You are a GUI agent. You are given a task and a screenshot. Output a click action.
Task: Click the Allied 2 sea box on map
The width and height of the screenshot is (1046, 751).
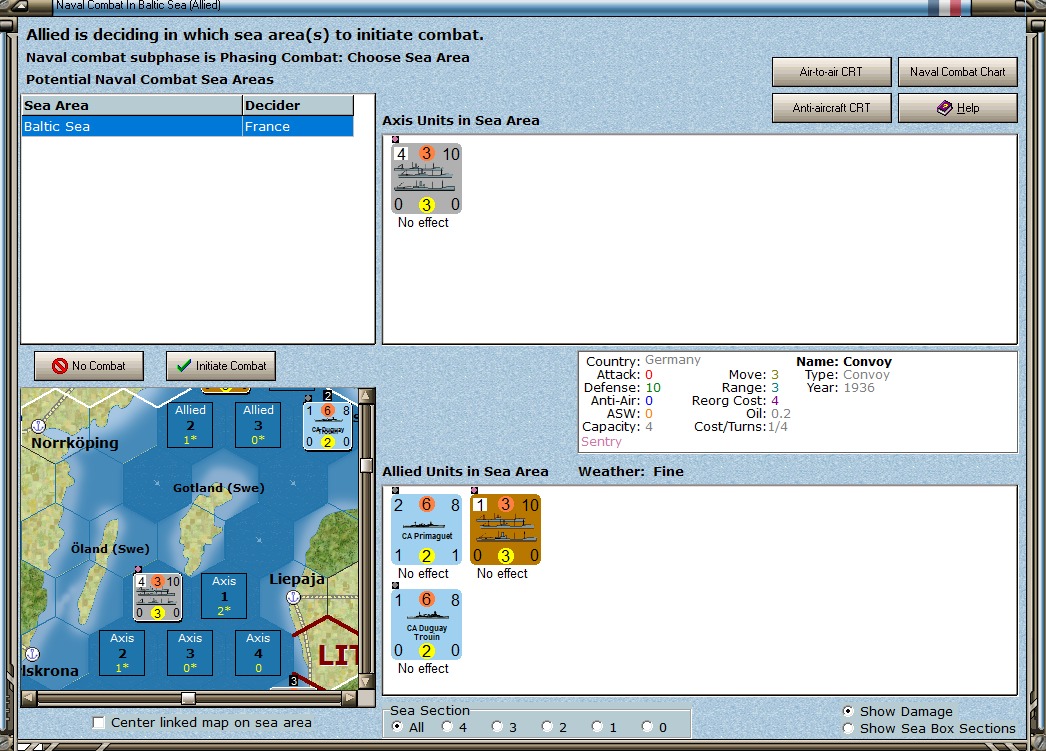tap(190, 425)
